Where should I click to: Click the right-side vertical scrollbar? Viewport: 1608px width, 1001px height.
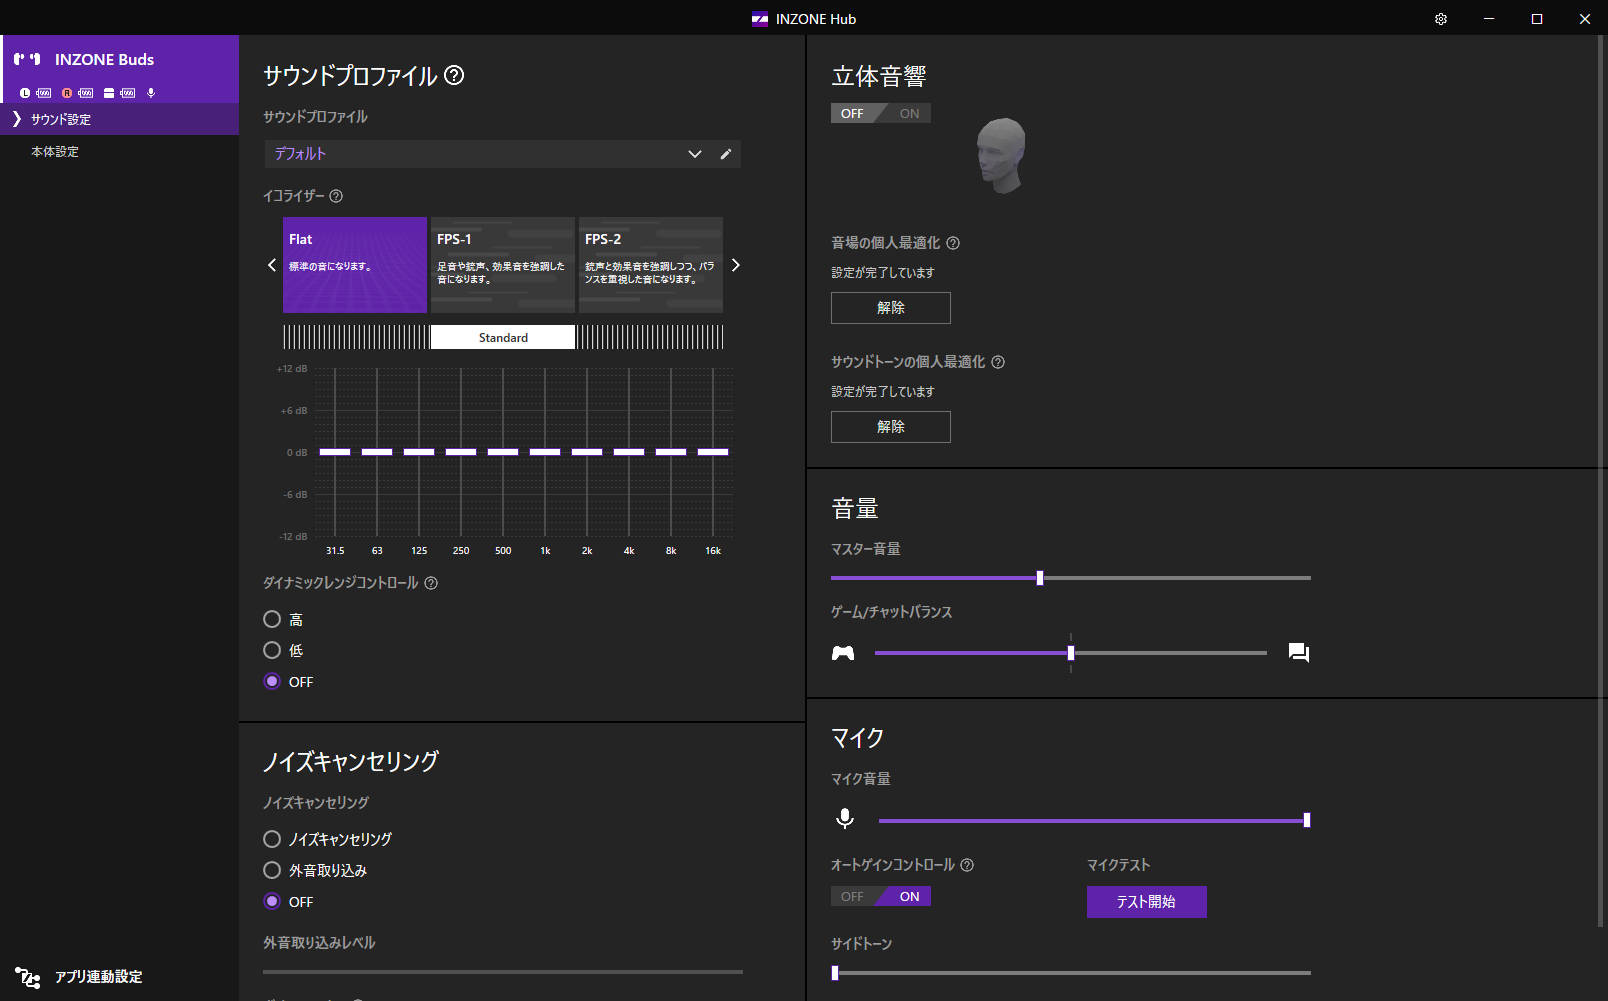1602,480
